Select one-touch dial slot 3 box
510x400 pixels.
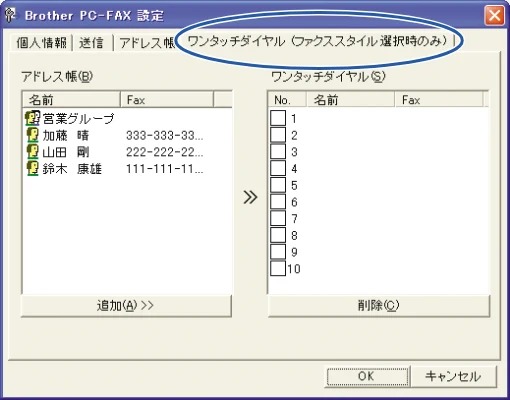click(x=278, y=151)
